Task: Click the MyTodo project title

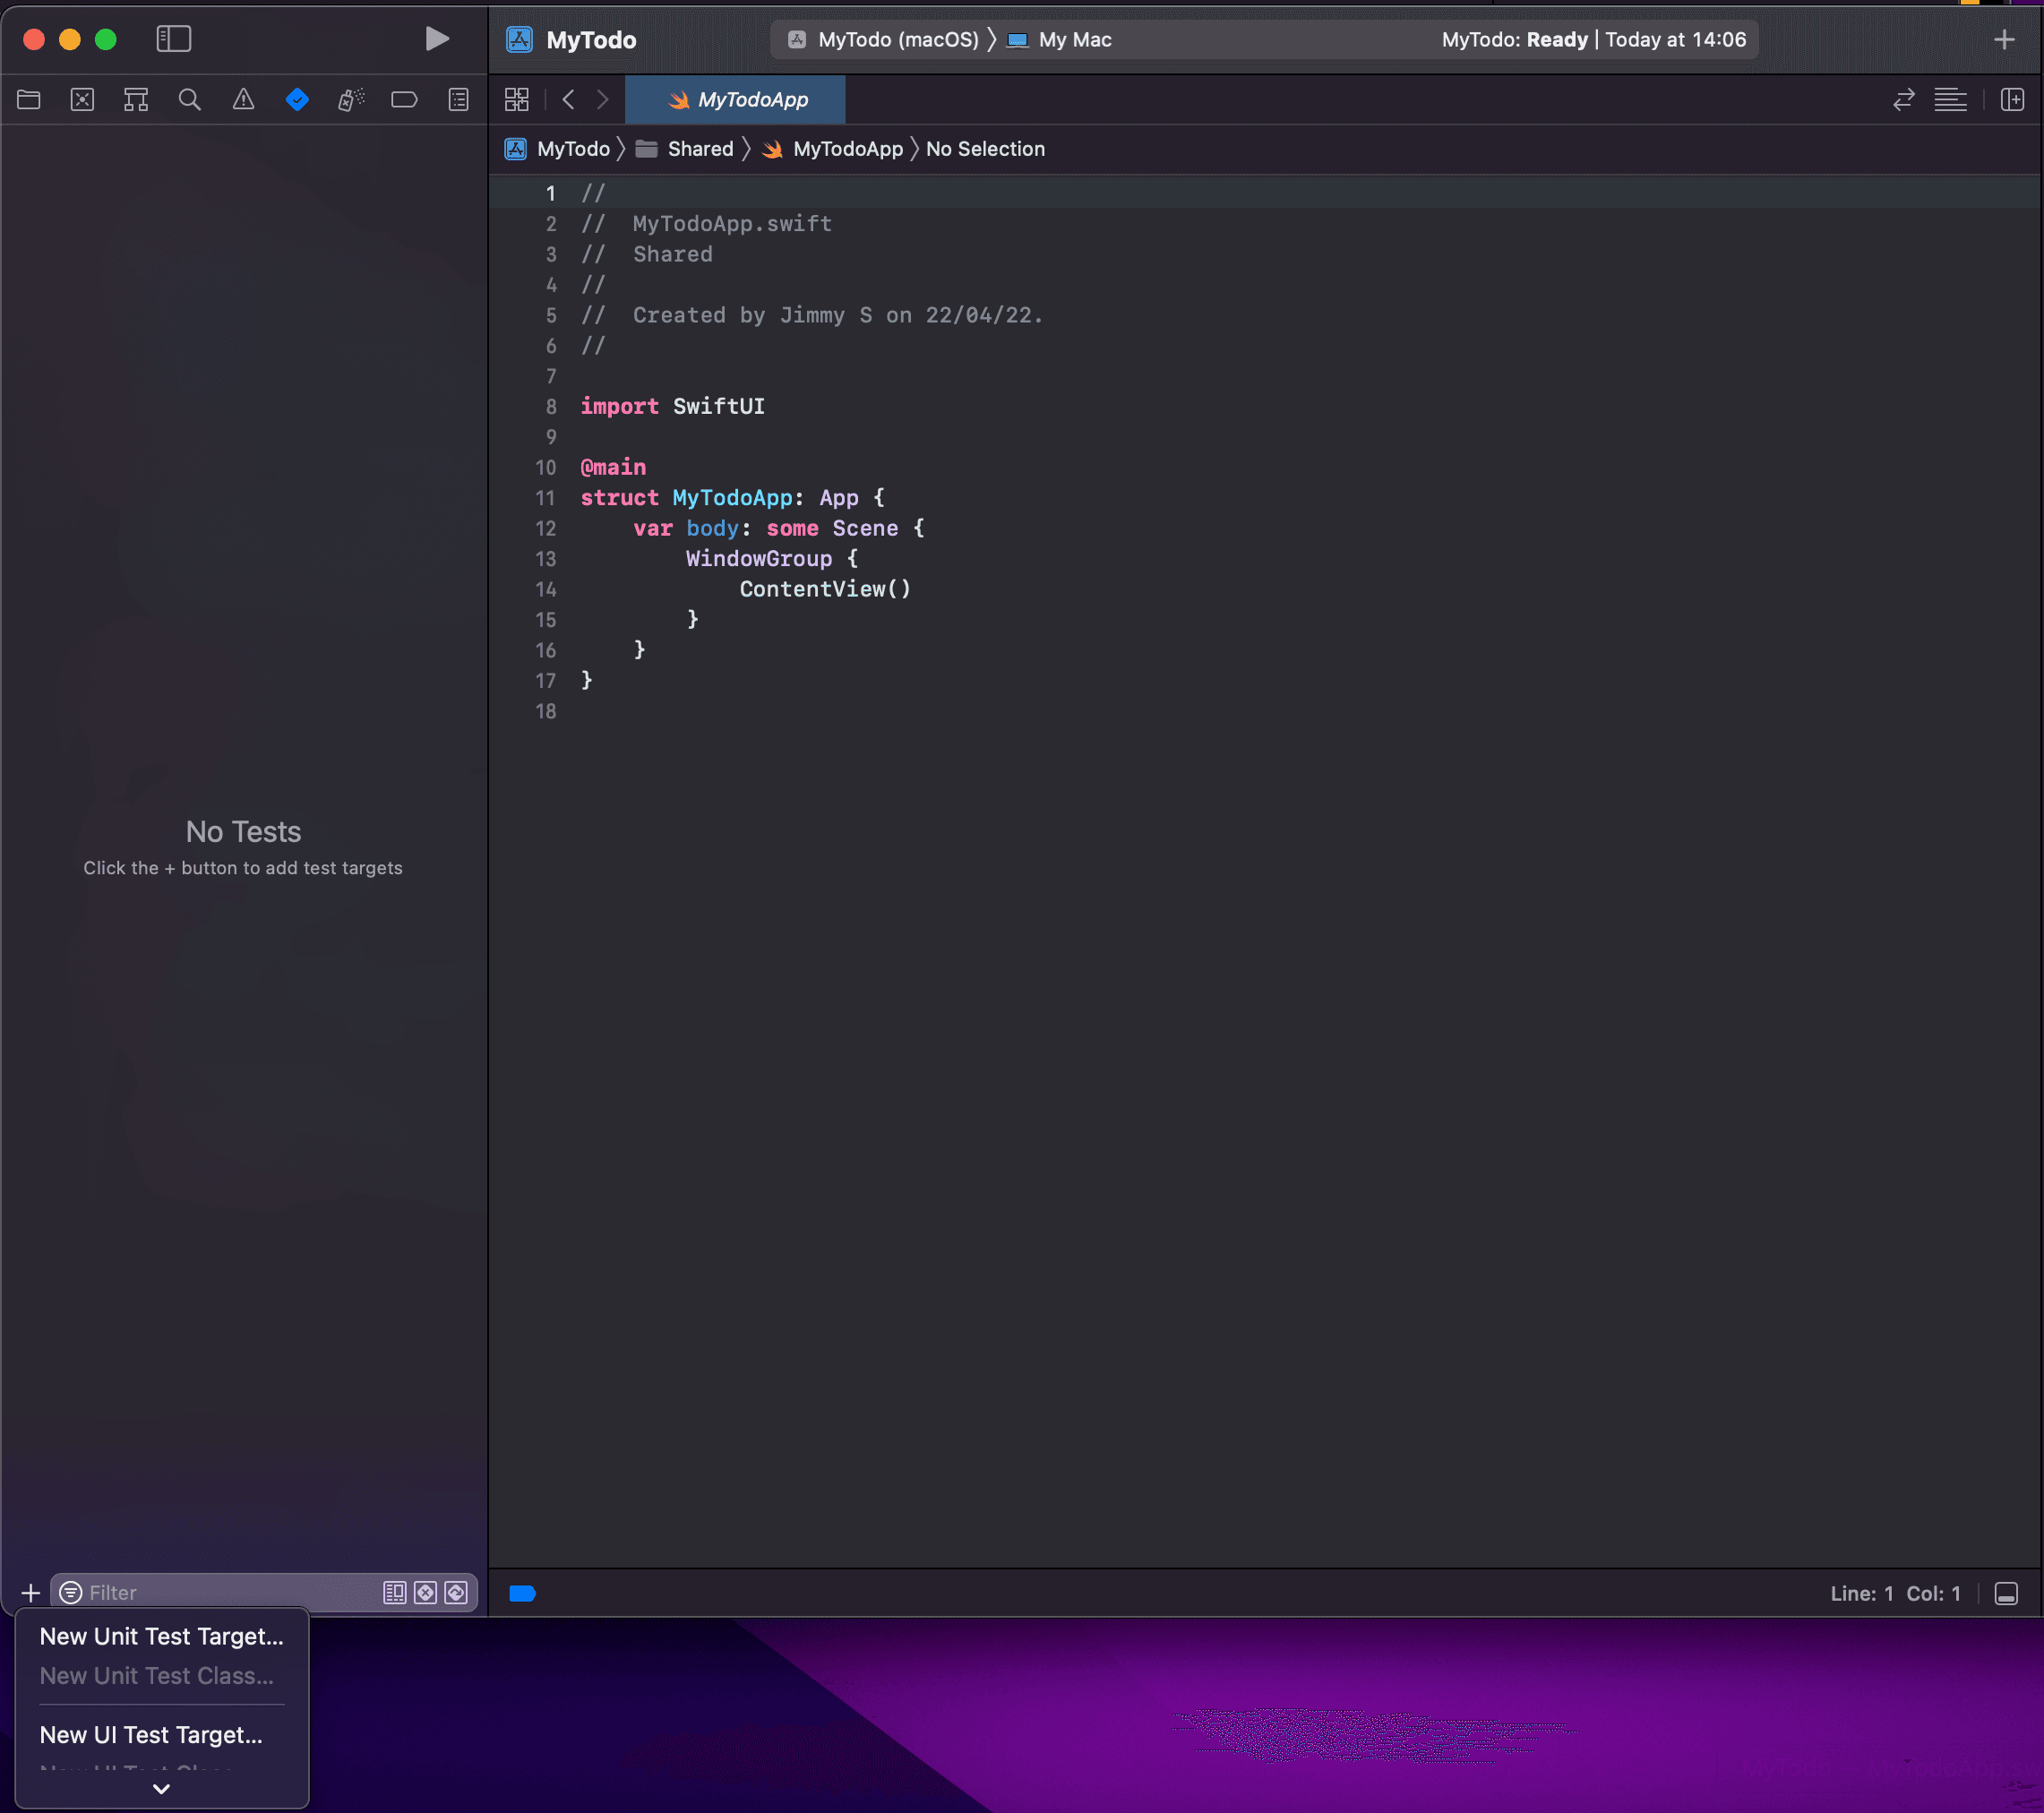Action: [x=591, y=40]
